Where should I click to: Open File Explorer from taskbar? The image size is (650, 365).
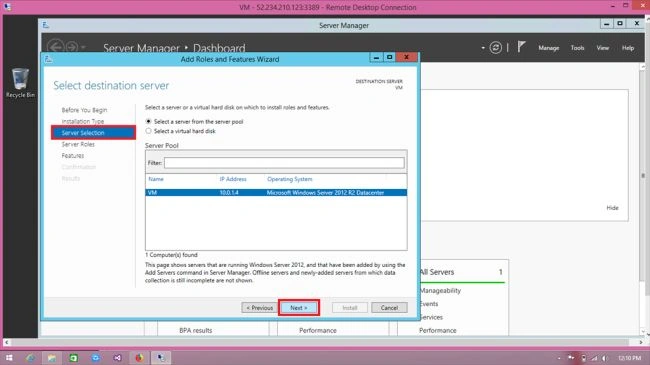click(52, 358)
